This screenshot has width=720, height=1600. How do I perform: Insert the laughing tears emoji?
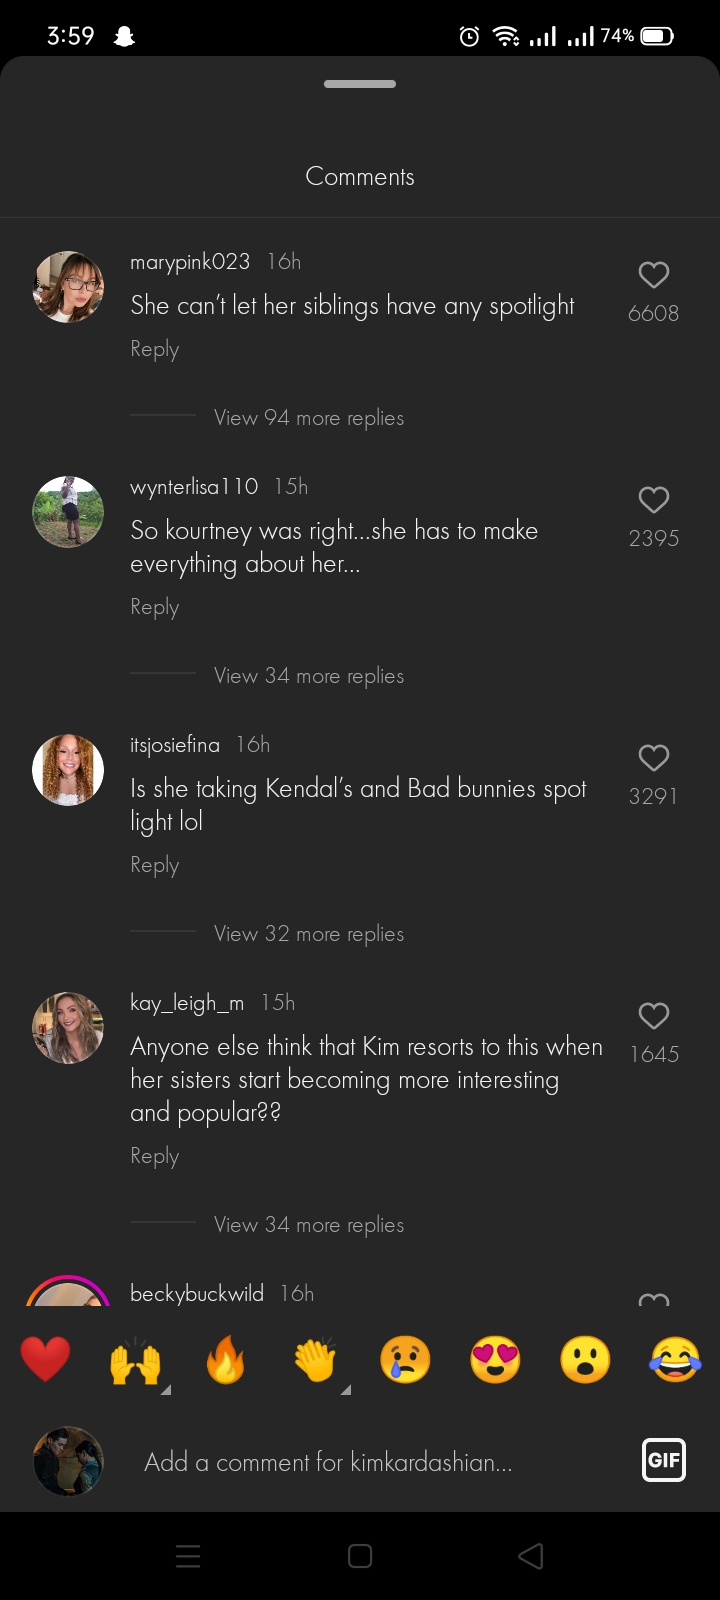675,1361
